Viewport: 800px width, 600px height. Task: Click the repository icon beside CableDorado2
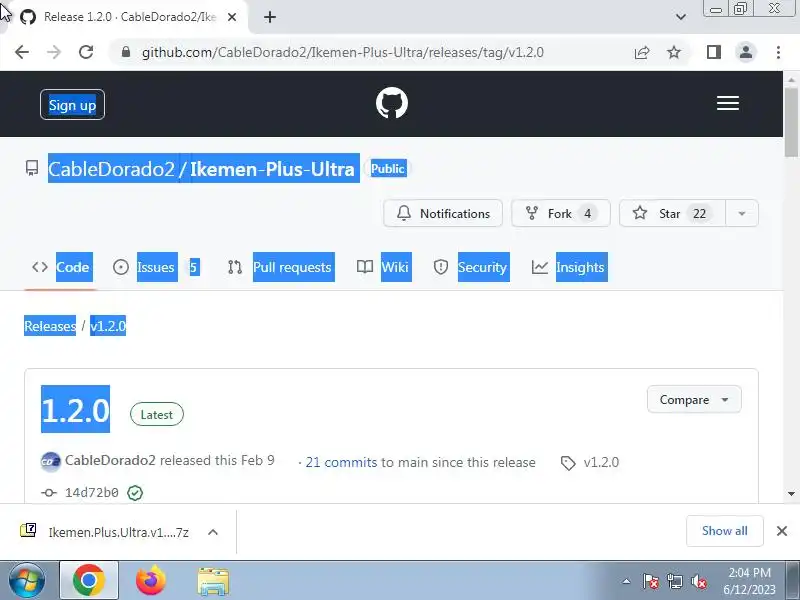32,168
